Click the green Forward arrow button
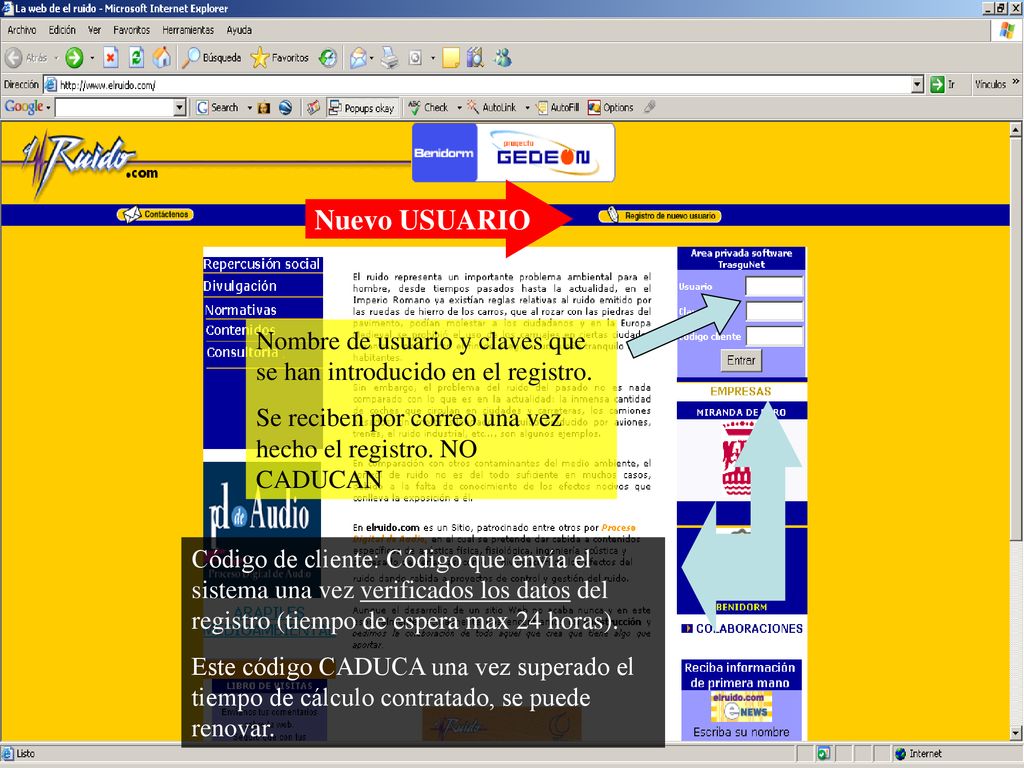This screenshot has height=768, width=1024. pyautogui.click(x=74, y=58)
